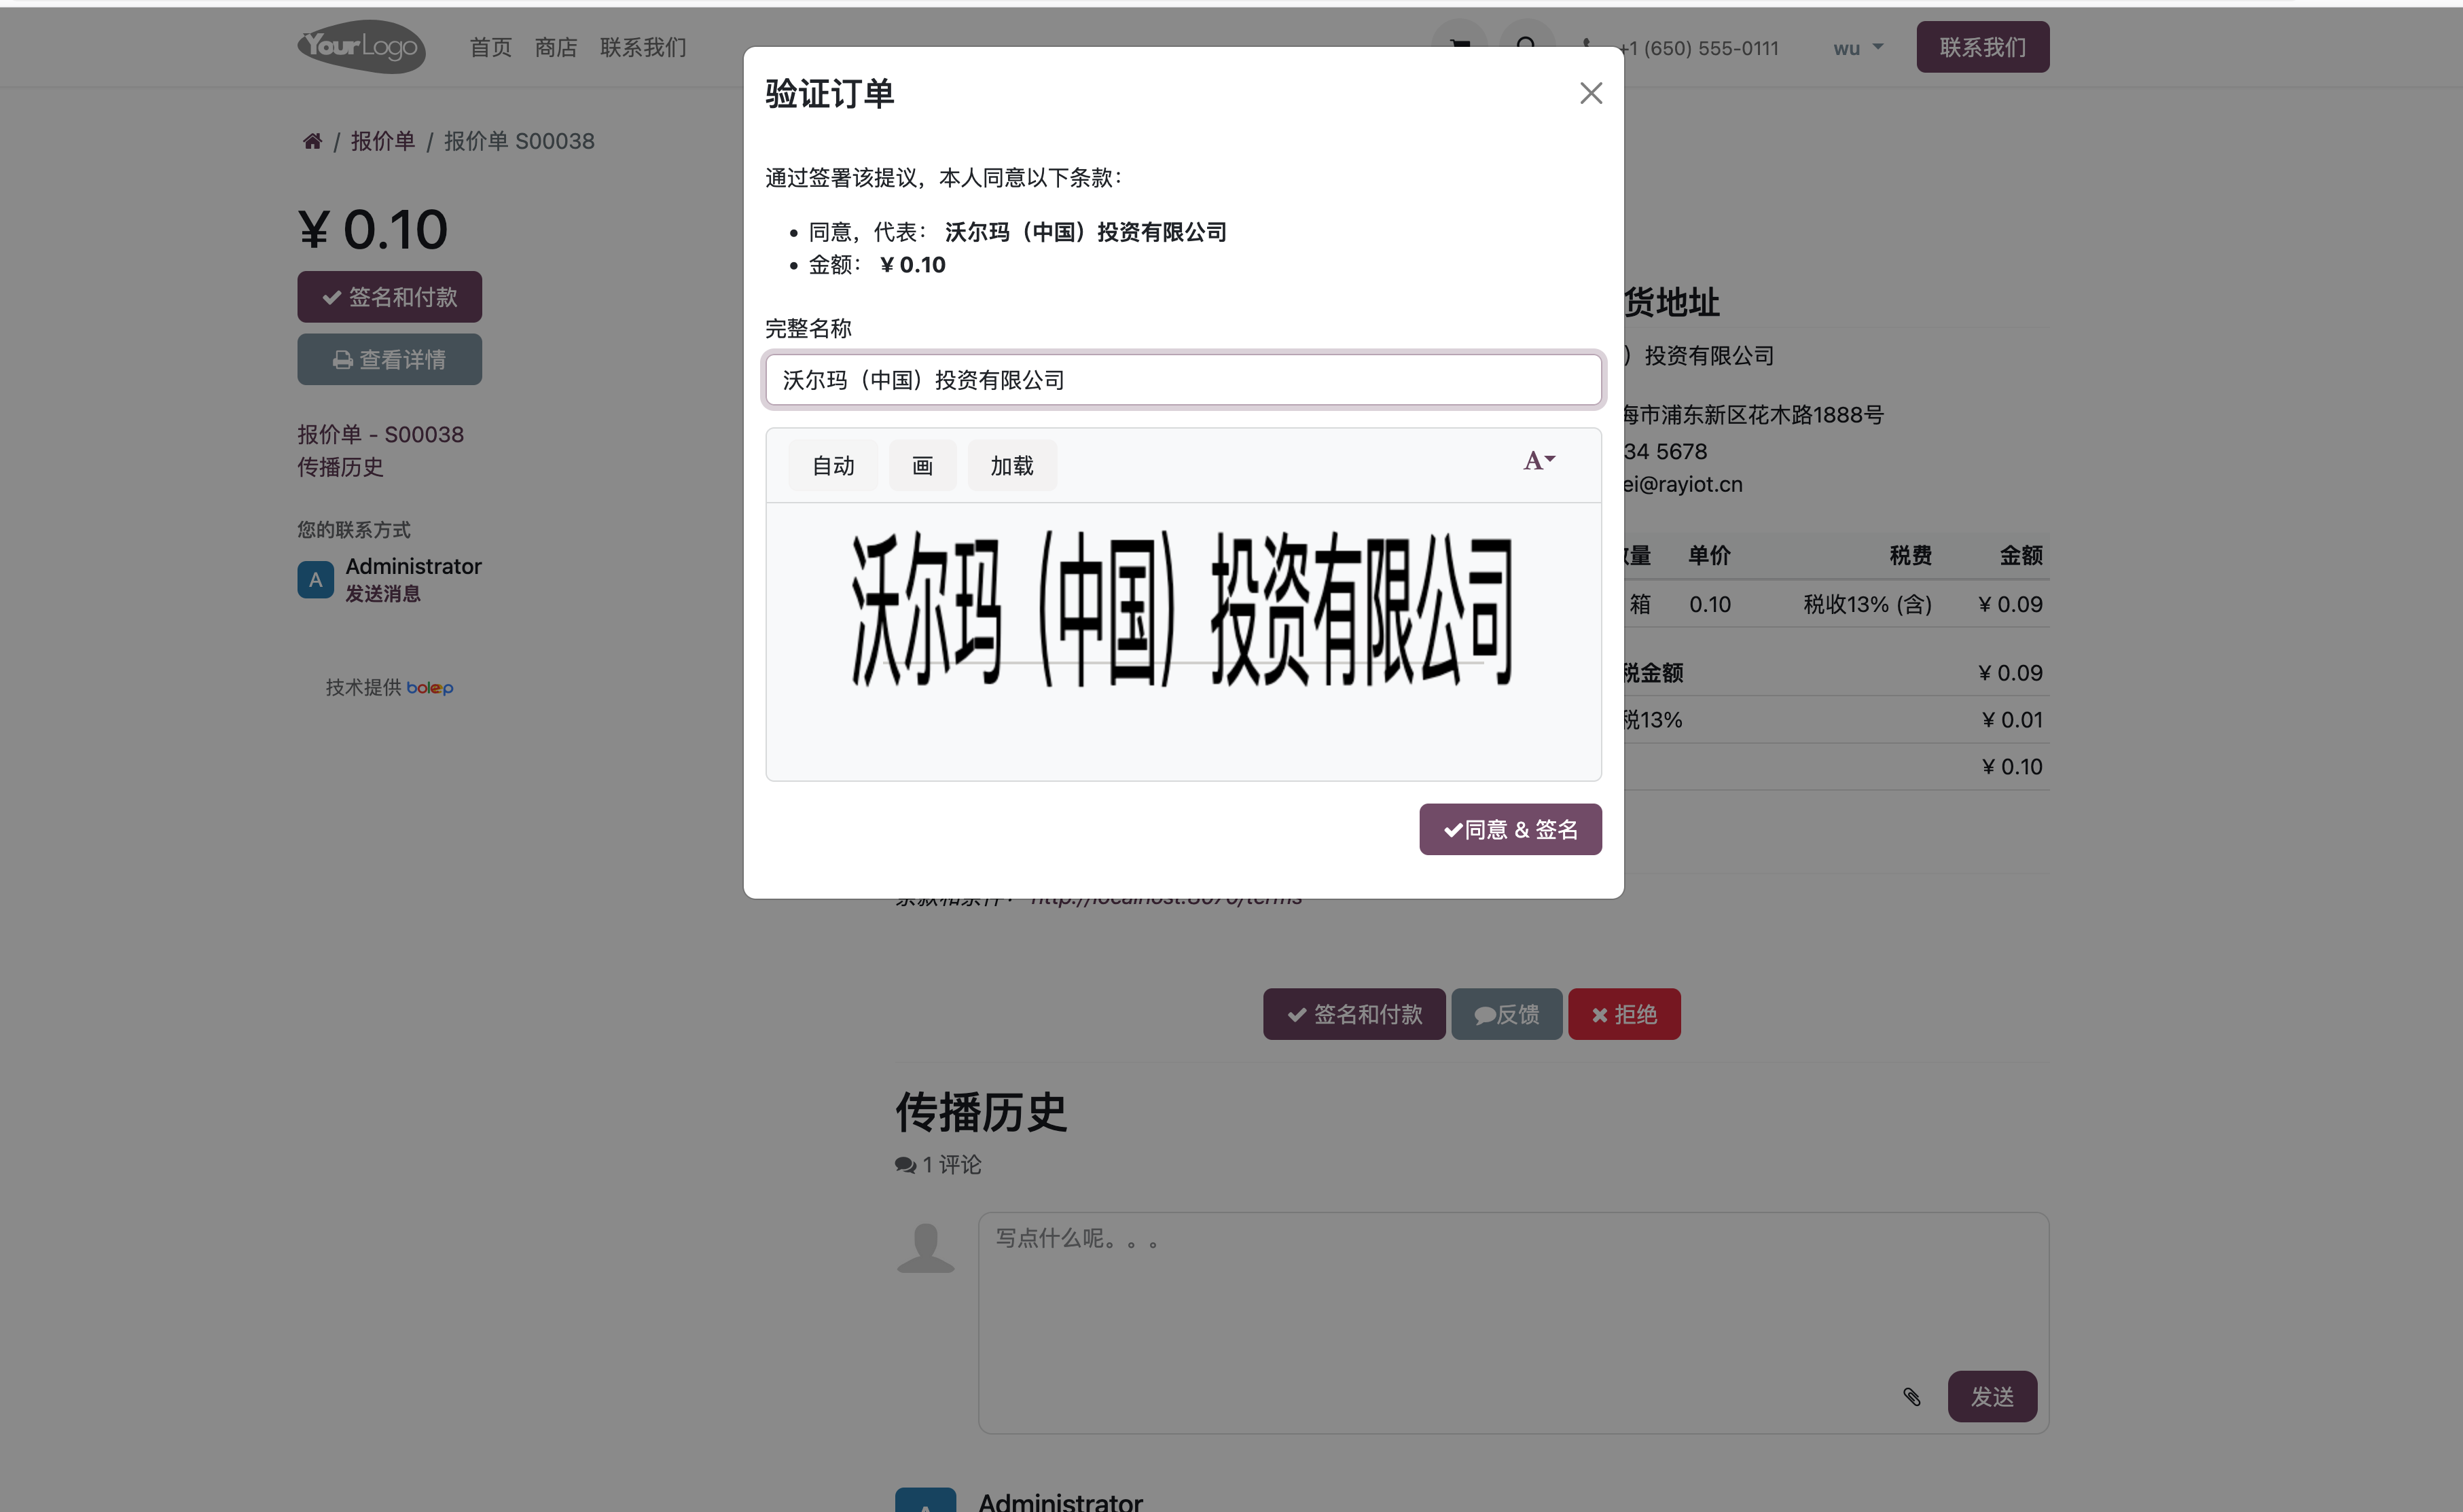Click the ¥ 0.10 total heading
The image size is (2463, 1512).
point(372,230)
